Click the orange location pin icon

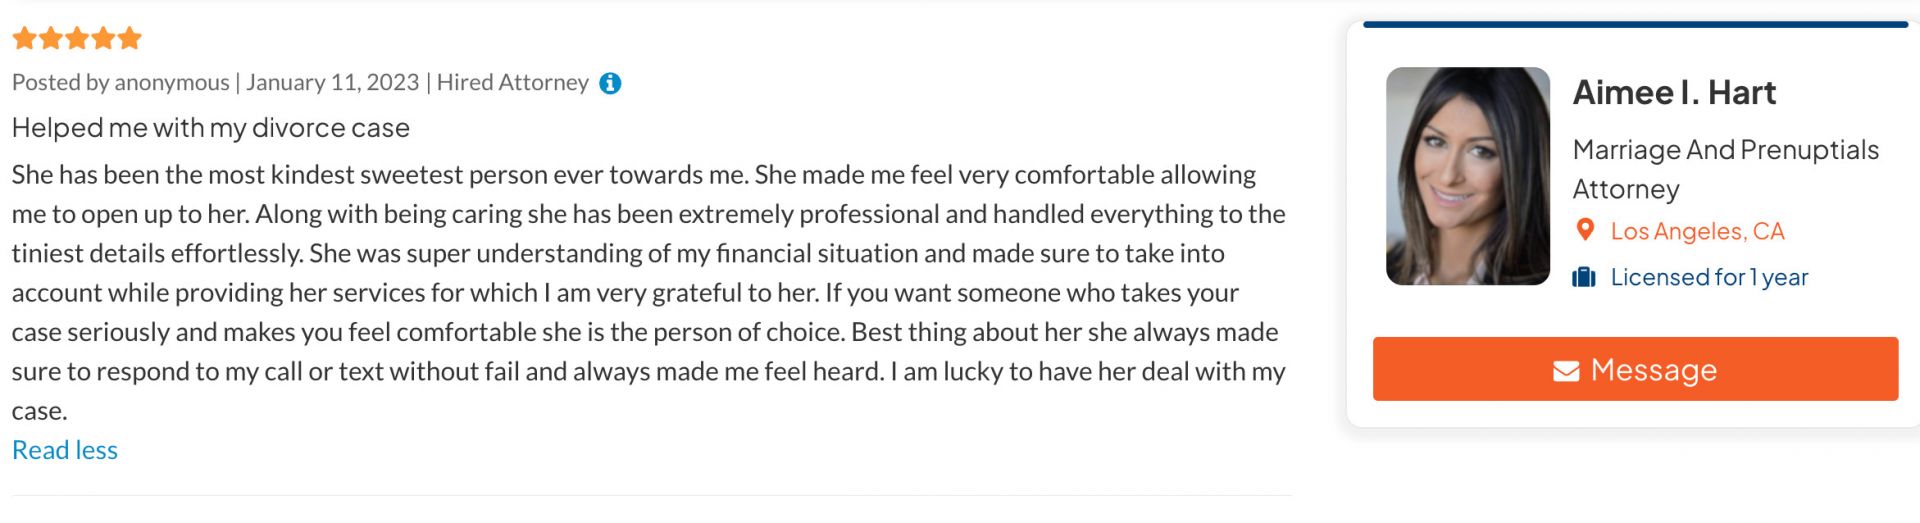coord(1585,231)
